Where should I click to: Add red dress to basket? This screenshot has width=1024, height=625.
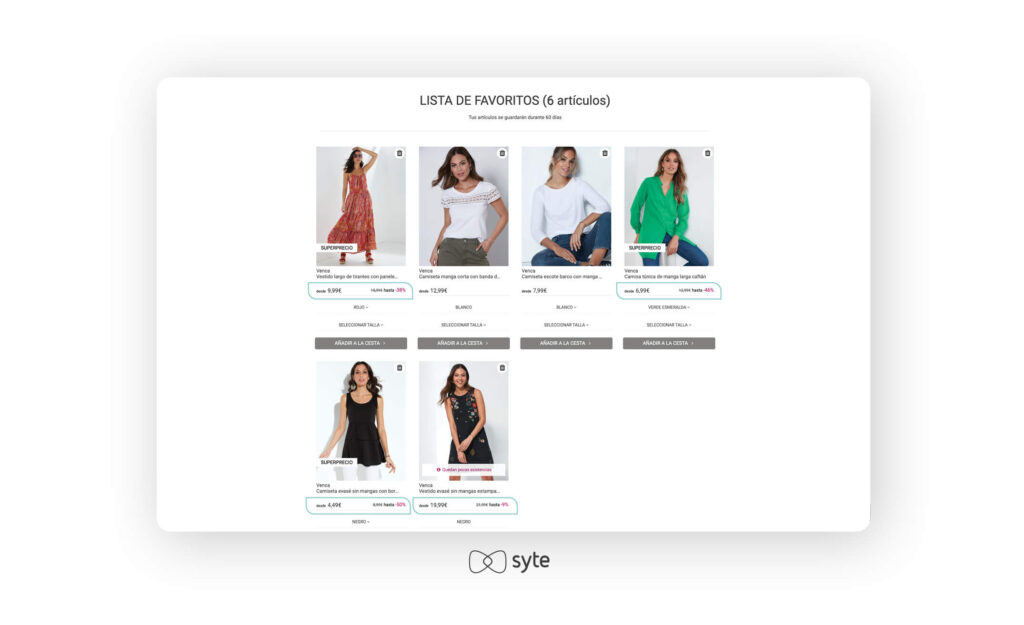360,343
